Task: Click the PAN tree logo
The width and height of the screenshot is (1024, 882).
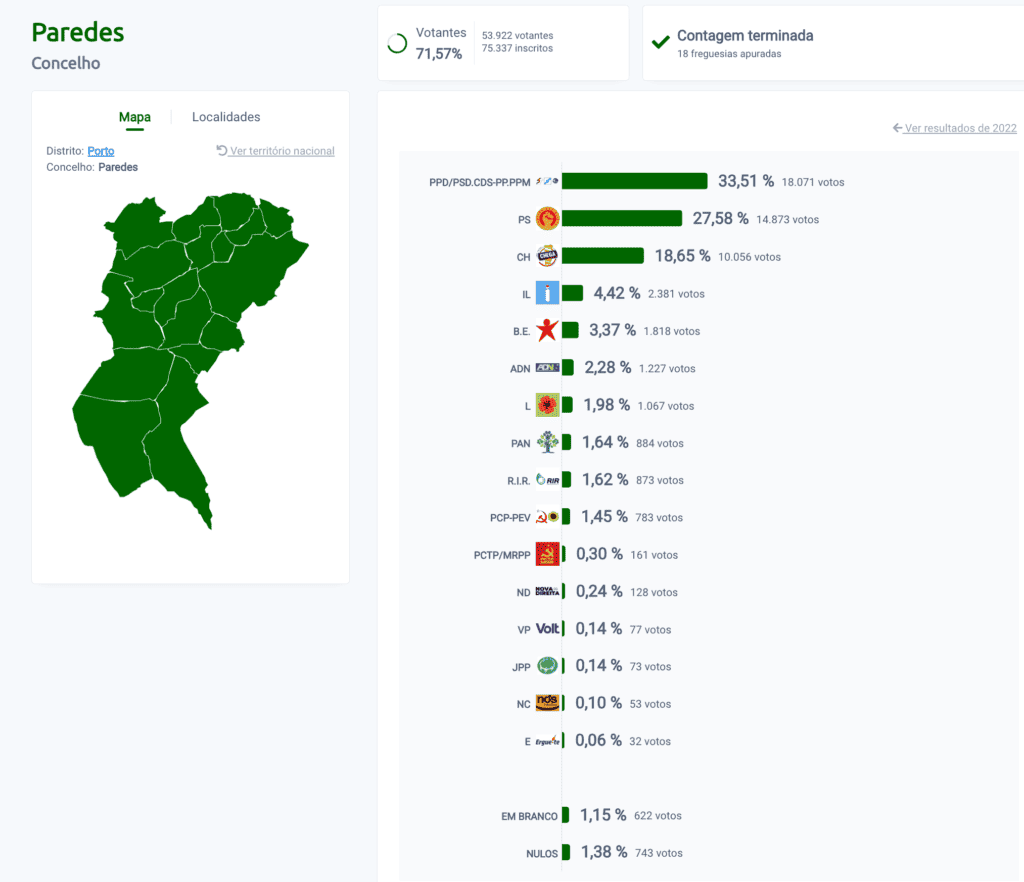Action: [x=547, y=443]
